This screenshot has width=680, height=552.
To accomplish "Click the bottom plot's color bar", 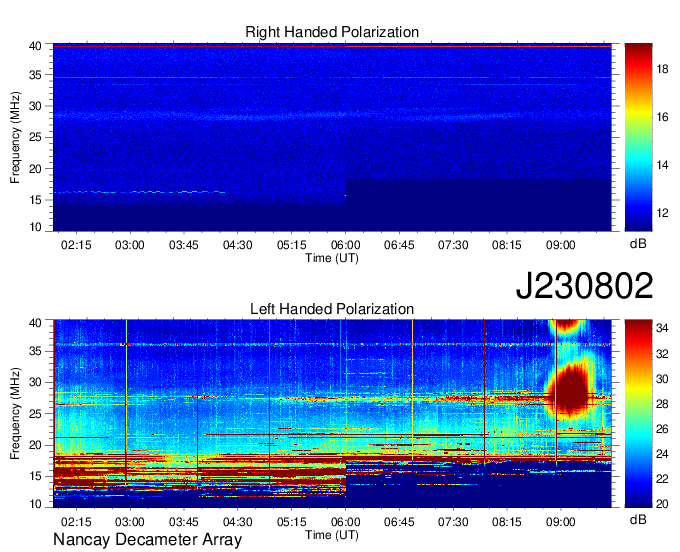I will [x=638, y=414].
